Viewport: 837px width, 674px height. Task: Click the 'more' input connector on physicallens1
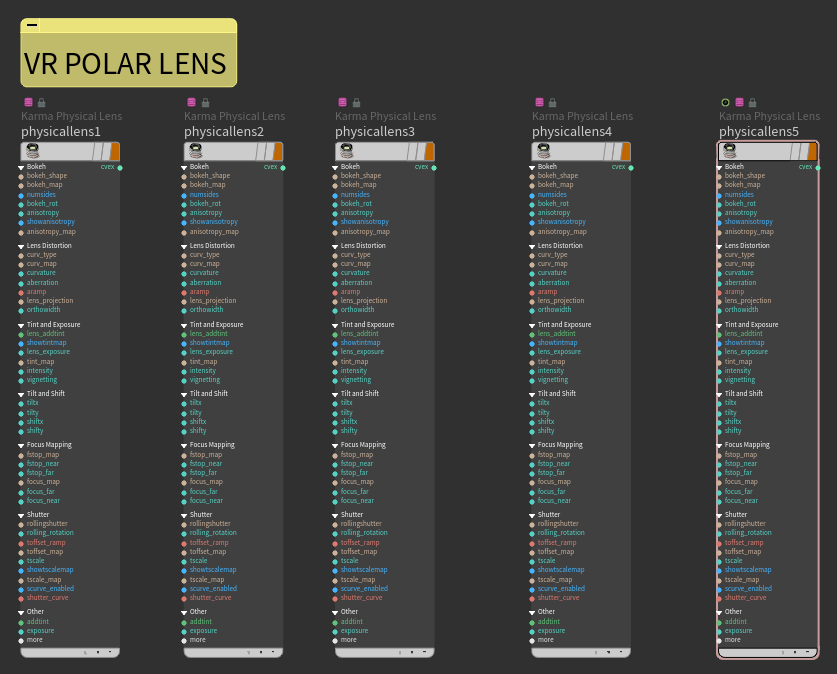pyautogui.click(x=21, y=640)
